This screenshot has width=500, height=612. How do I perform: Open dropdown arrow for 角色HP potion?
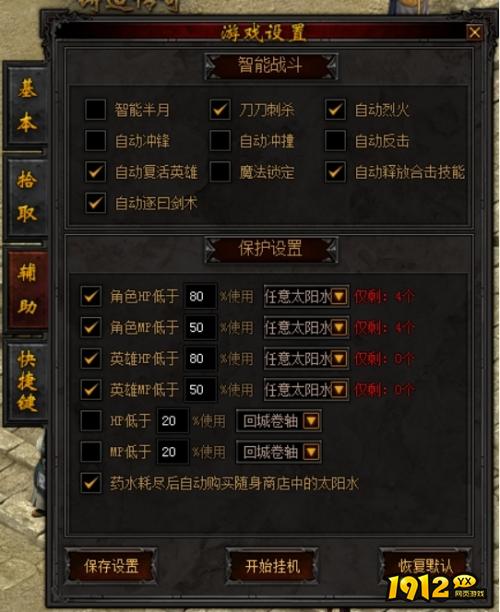(339, 296)
